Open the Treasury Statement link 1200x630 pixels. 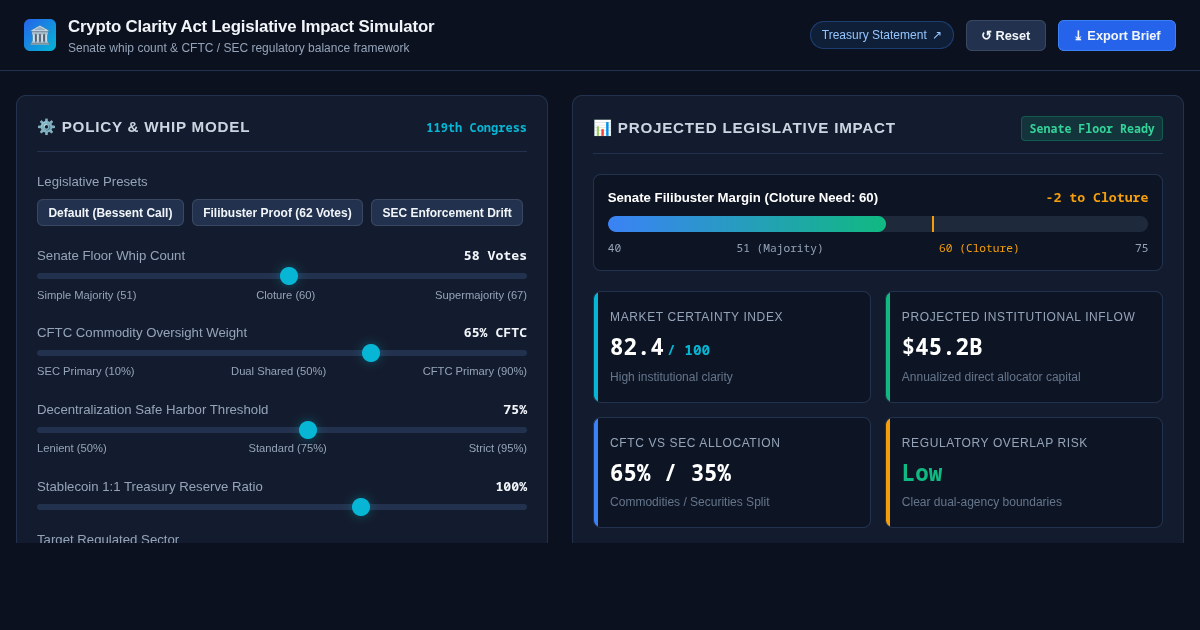pyautogui.click(x=882, y=35)
